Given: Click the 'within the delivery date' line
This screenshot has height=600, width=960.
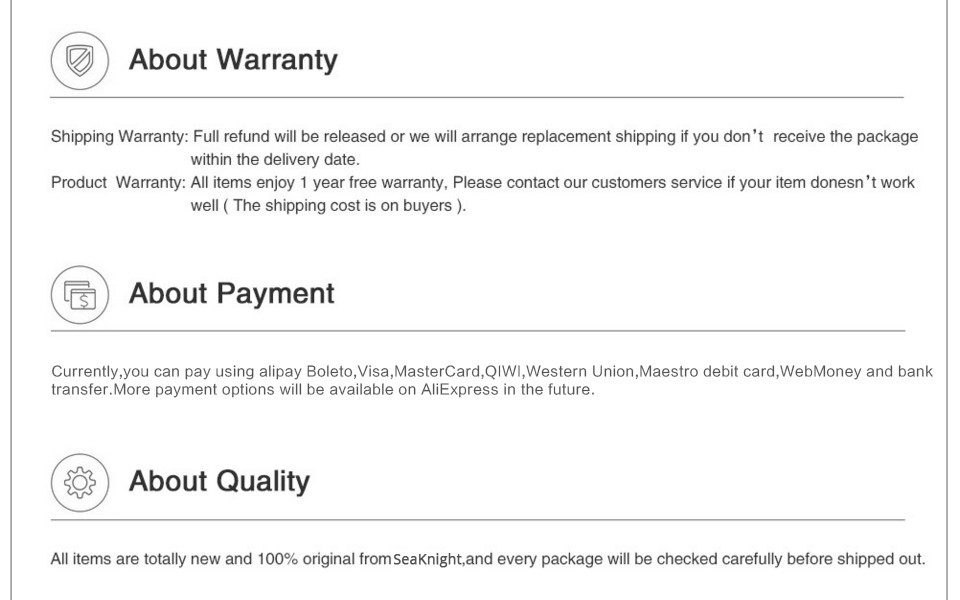Looking at the screenshot, I should click(275, 159).
